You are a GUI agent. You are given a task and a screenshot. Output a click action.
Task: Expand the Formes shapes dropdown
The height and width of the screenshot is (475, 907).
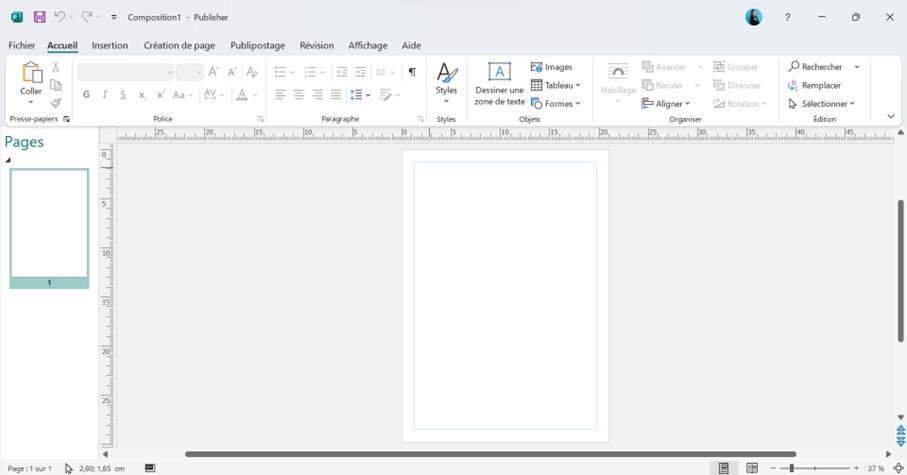click(x=556, y=103)
